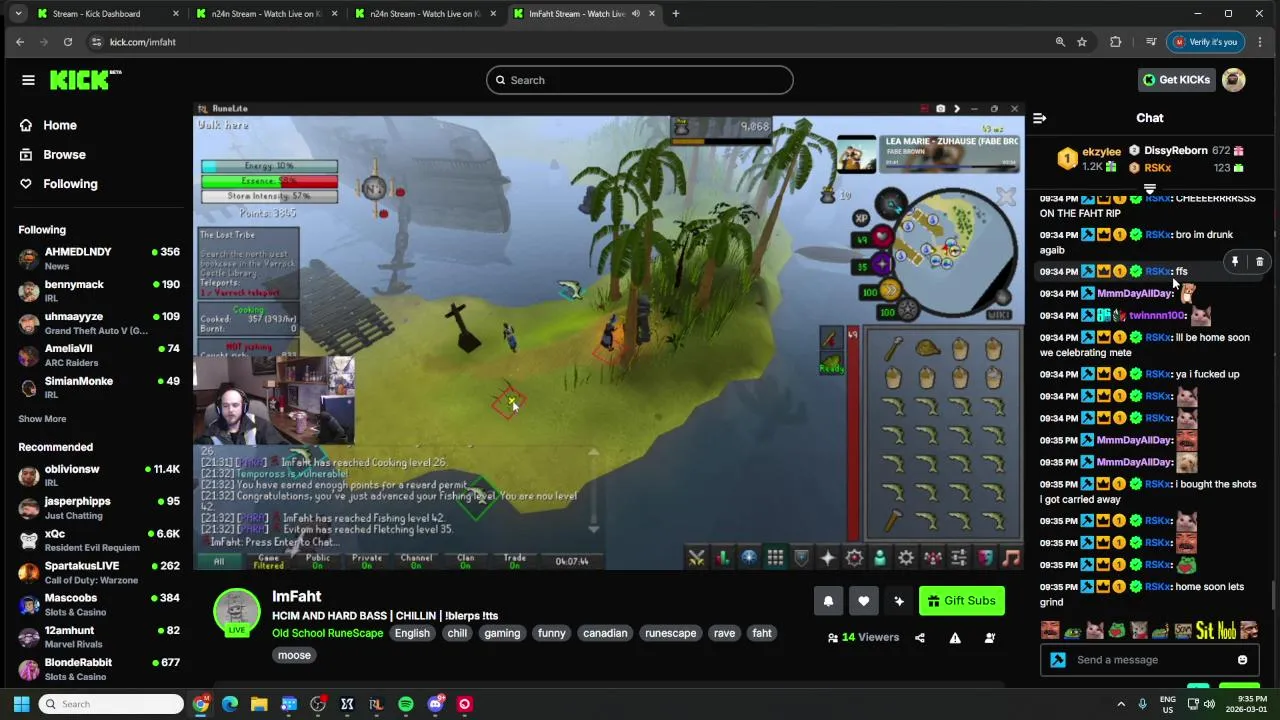This screenshot has width=1280, height=720.
Task: Open ekzylee on the gift leaderboard
Action: (1101, 152)
